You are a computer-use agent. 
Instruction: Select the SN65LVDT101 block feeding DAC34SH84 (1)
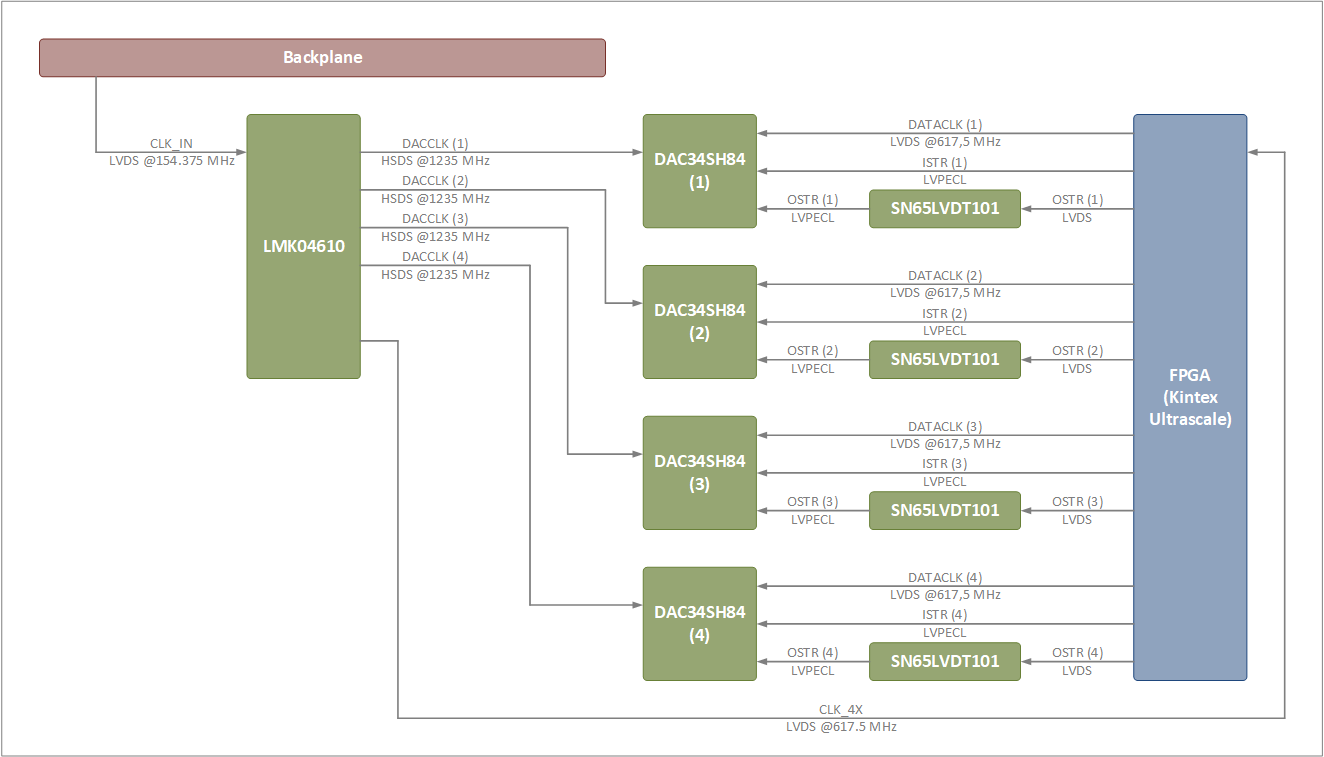click(x=945, y=209)
